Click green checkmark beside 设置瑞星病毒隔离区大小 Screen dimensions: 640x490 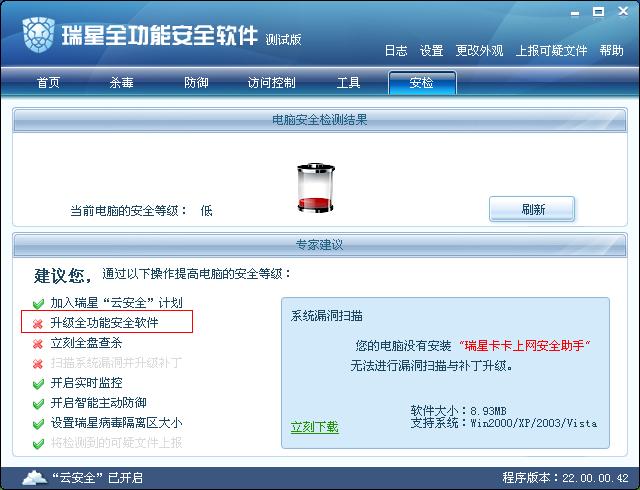pyautogui.click(x=38, y=423)
